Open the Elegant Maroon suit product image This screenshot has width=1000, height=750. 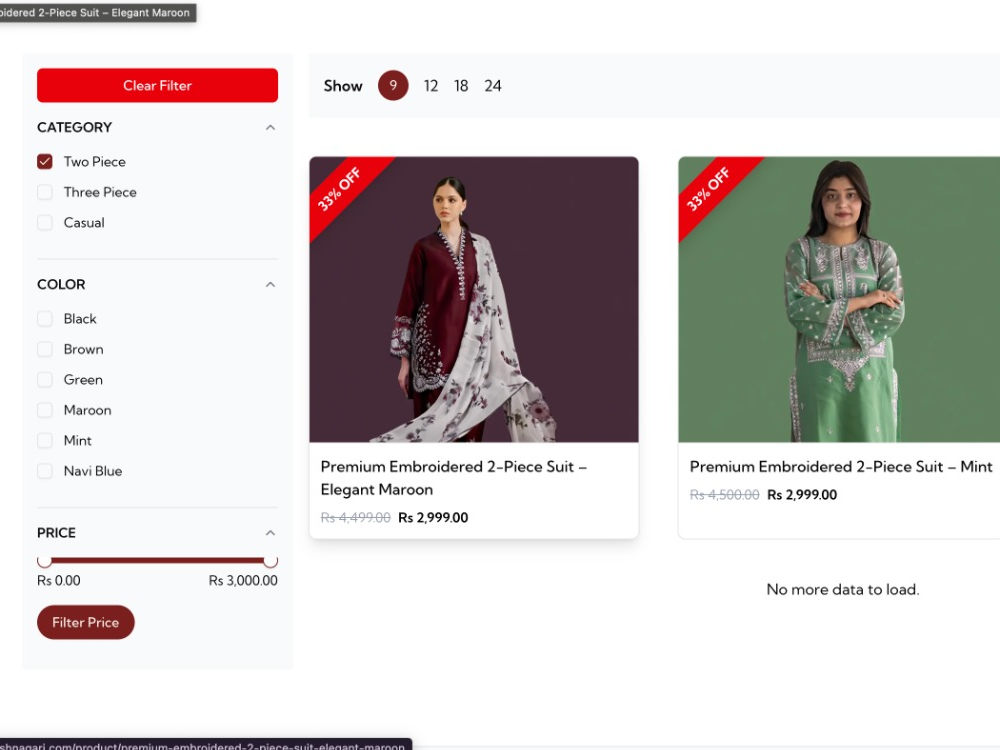[474, 299]
